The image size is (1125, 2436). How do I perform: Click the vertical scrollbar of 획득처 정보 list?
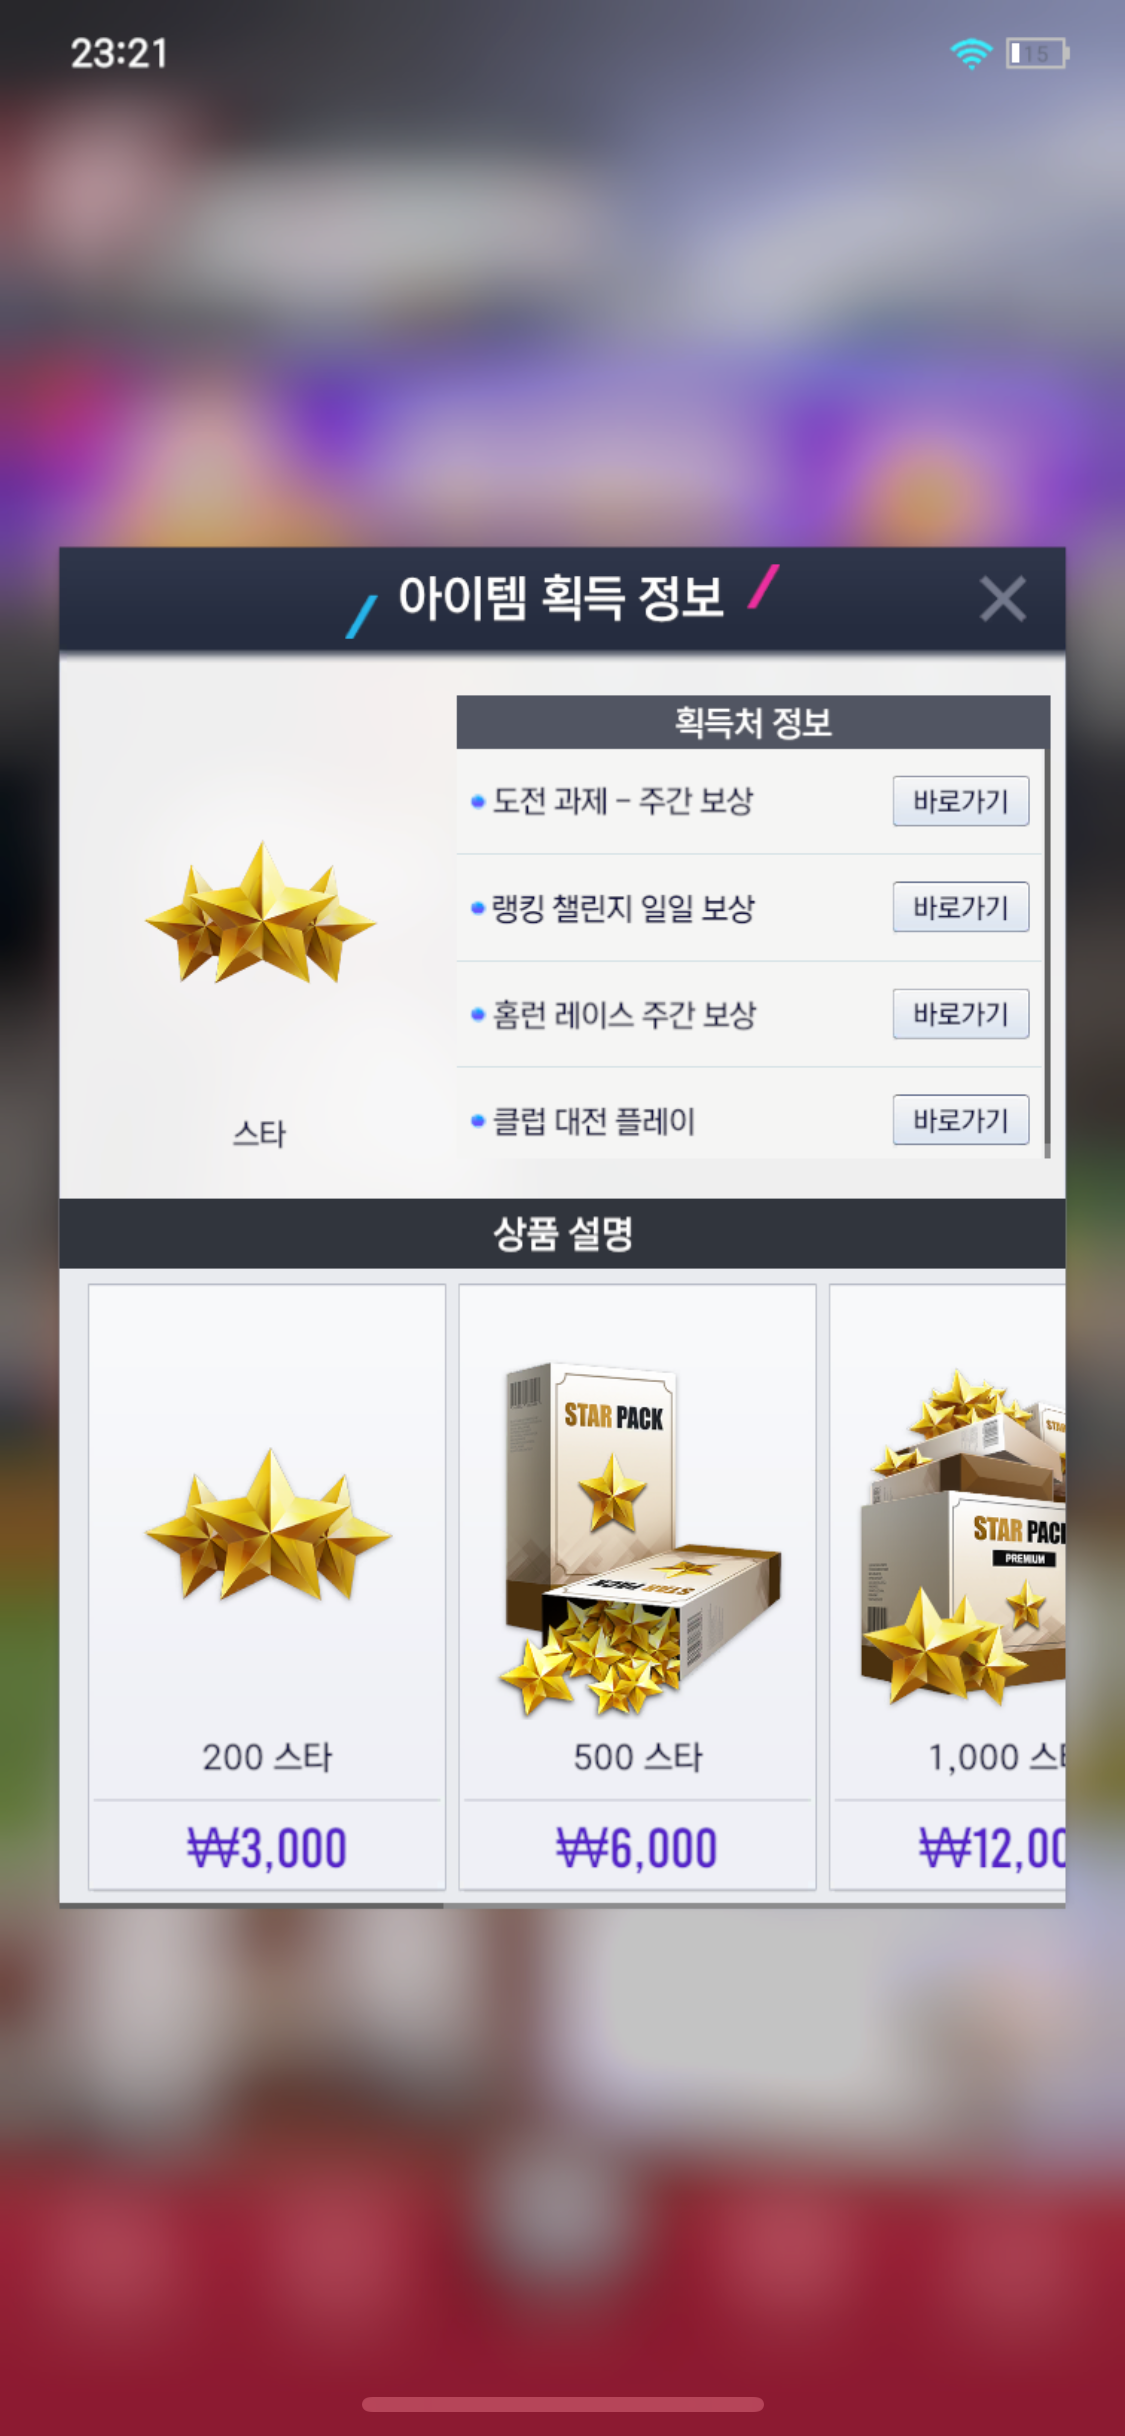[1047, 952]
